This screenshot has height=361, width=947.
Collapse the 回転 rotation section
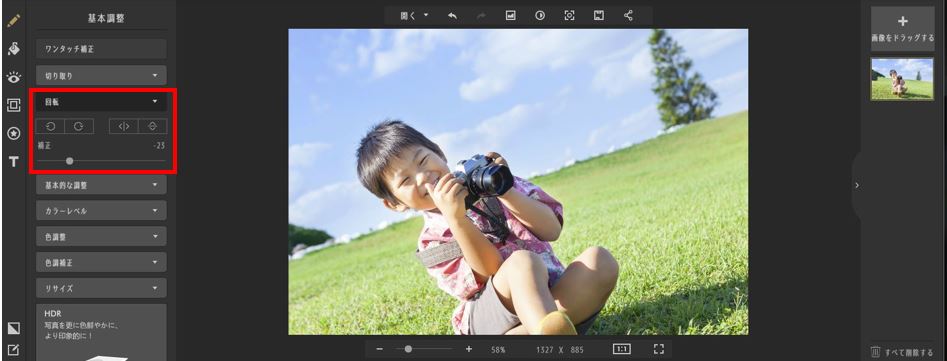click(101, 102)
